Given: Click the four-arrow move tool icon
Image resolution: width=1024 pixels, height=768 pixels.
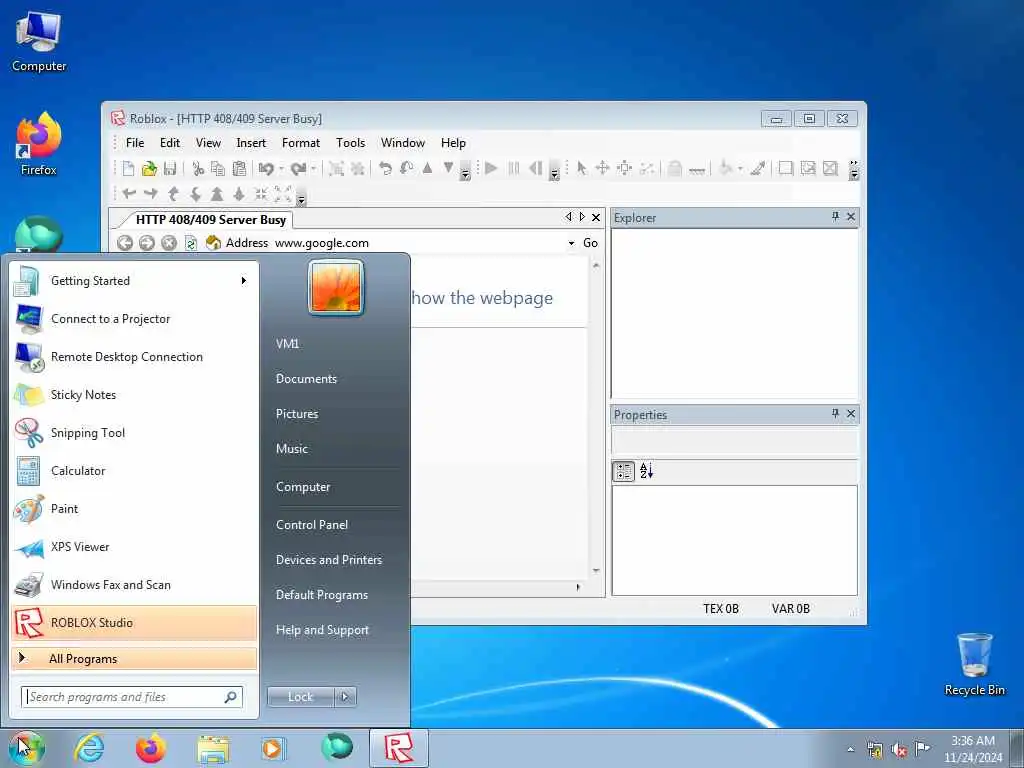Looking at the screenshot, I should click(x=602, y=168).
